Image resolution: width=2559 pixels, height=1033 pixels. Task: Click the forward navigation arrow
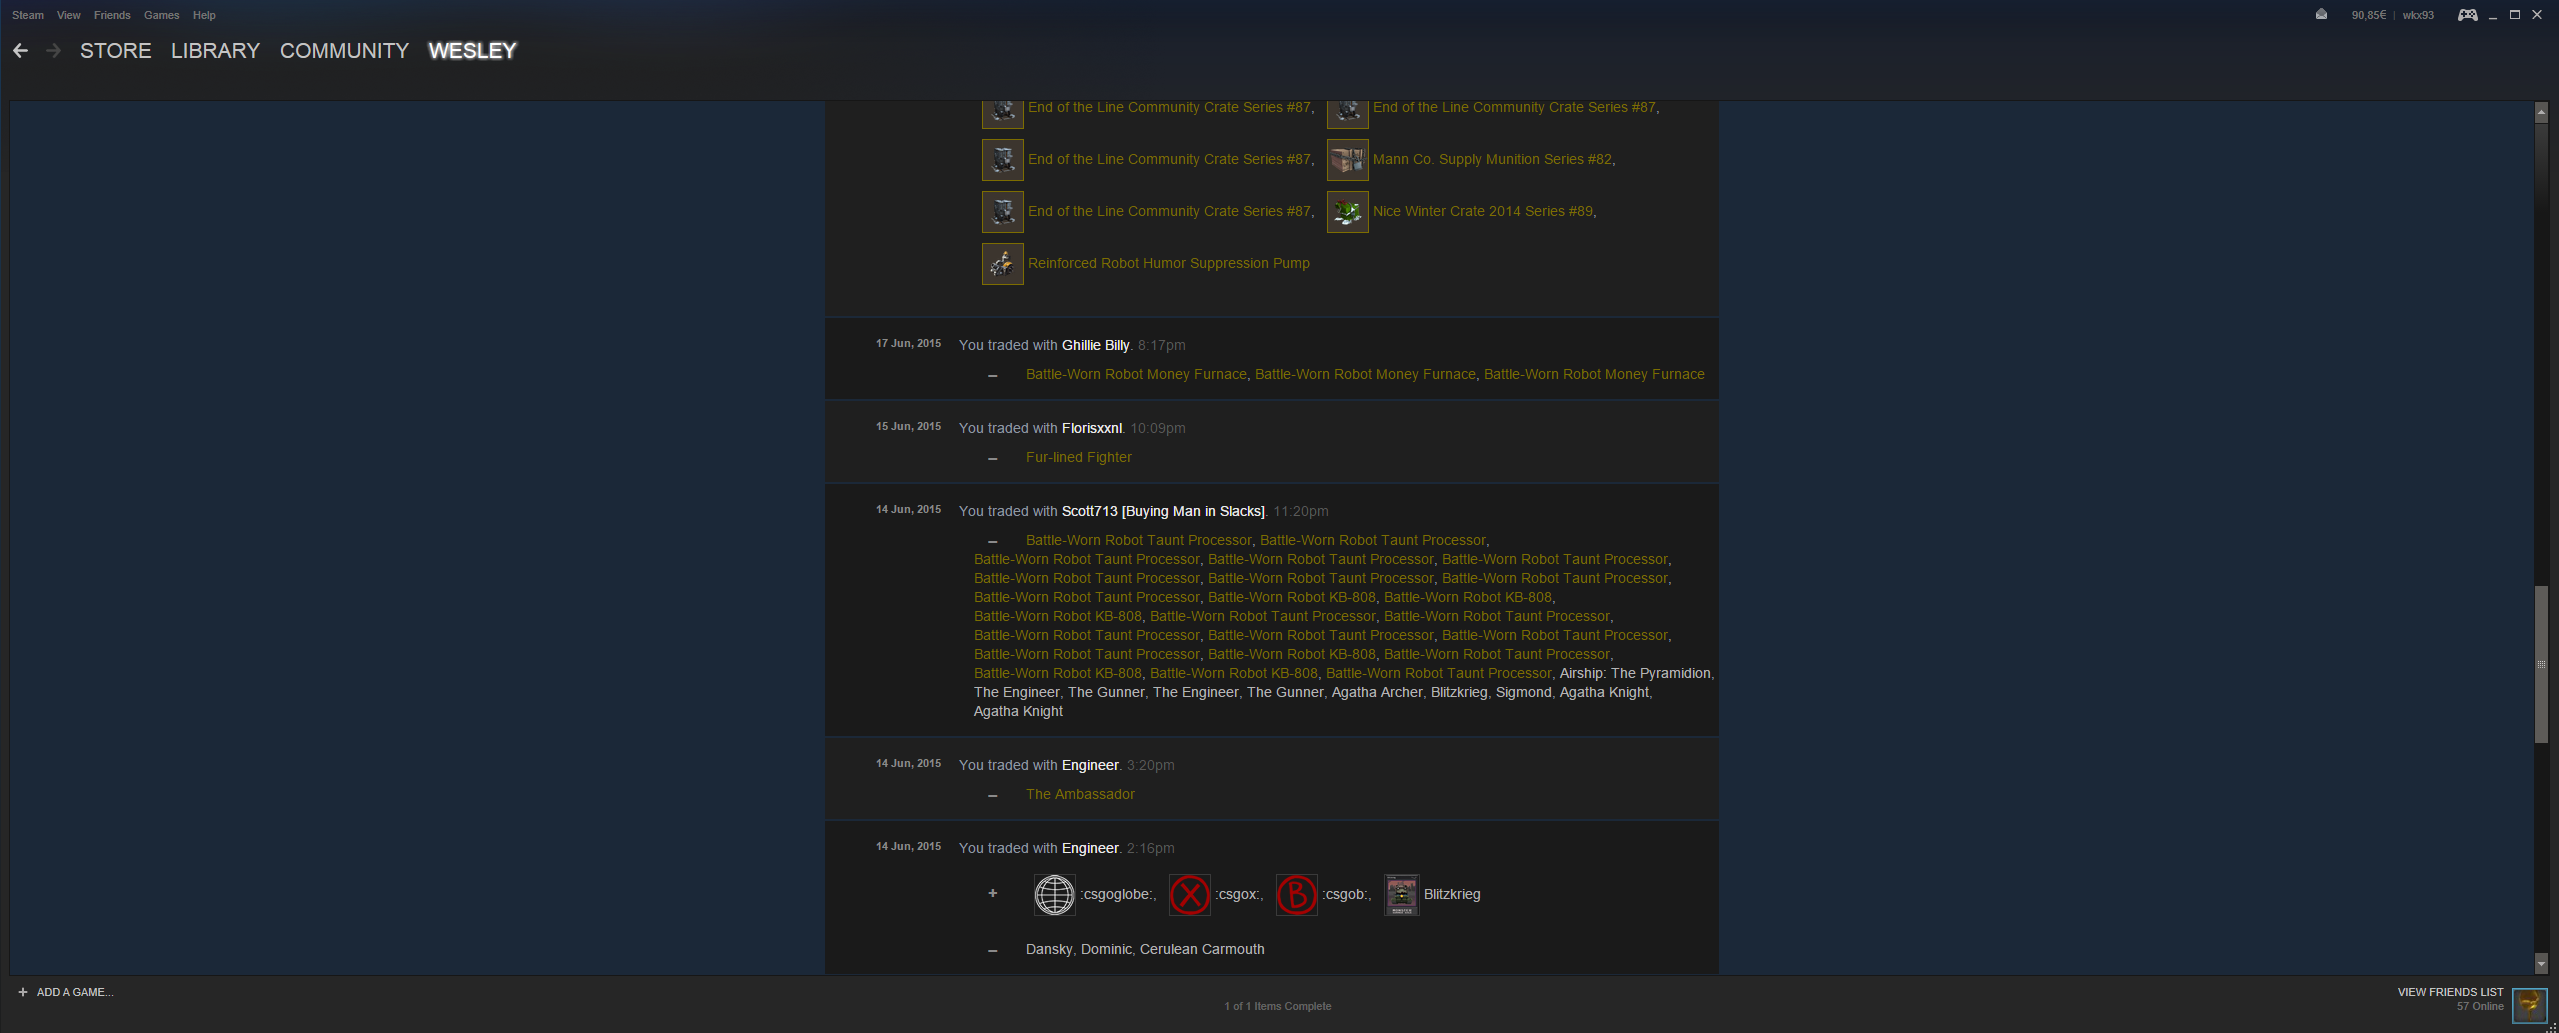[54, 51]
